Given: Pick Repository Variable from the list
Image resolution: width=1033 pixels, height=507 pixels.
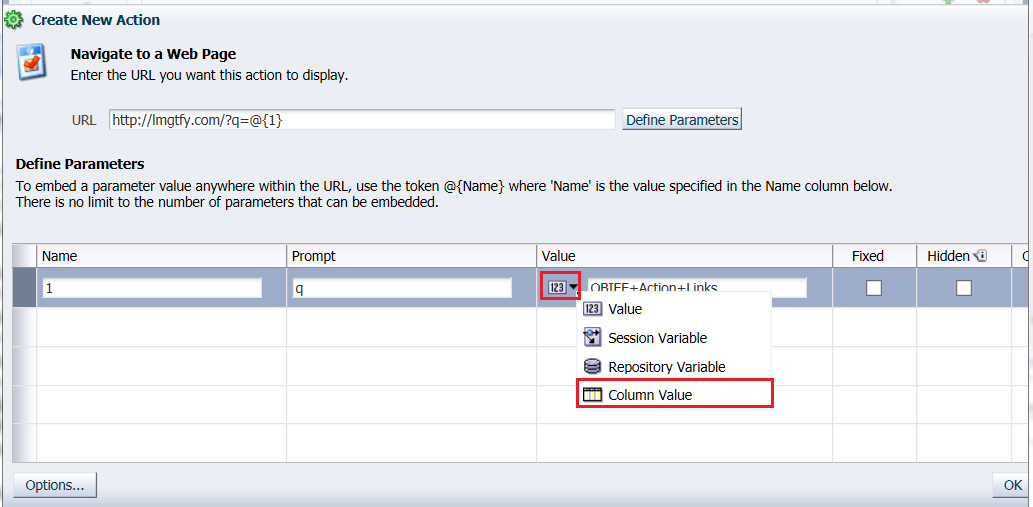Looking at the screenshot, I should coord(666,367).
